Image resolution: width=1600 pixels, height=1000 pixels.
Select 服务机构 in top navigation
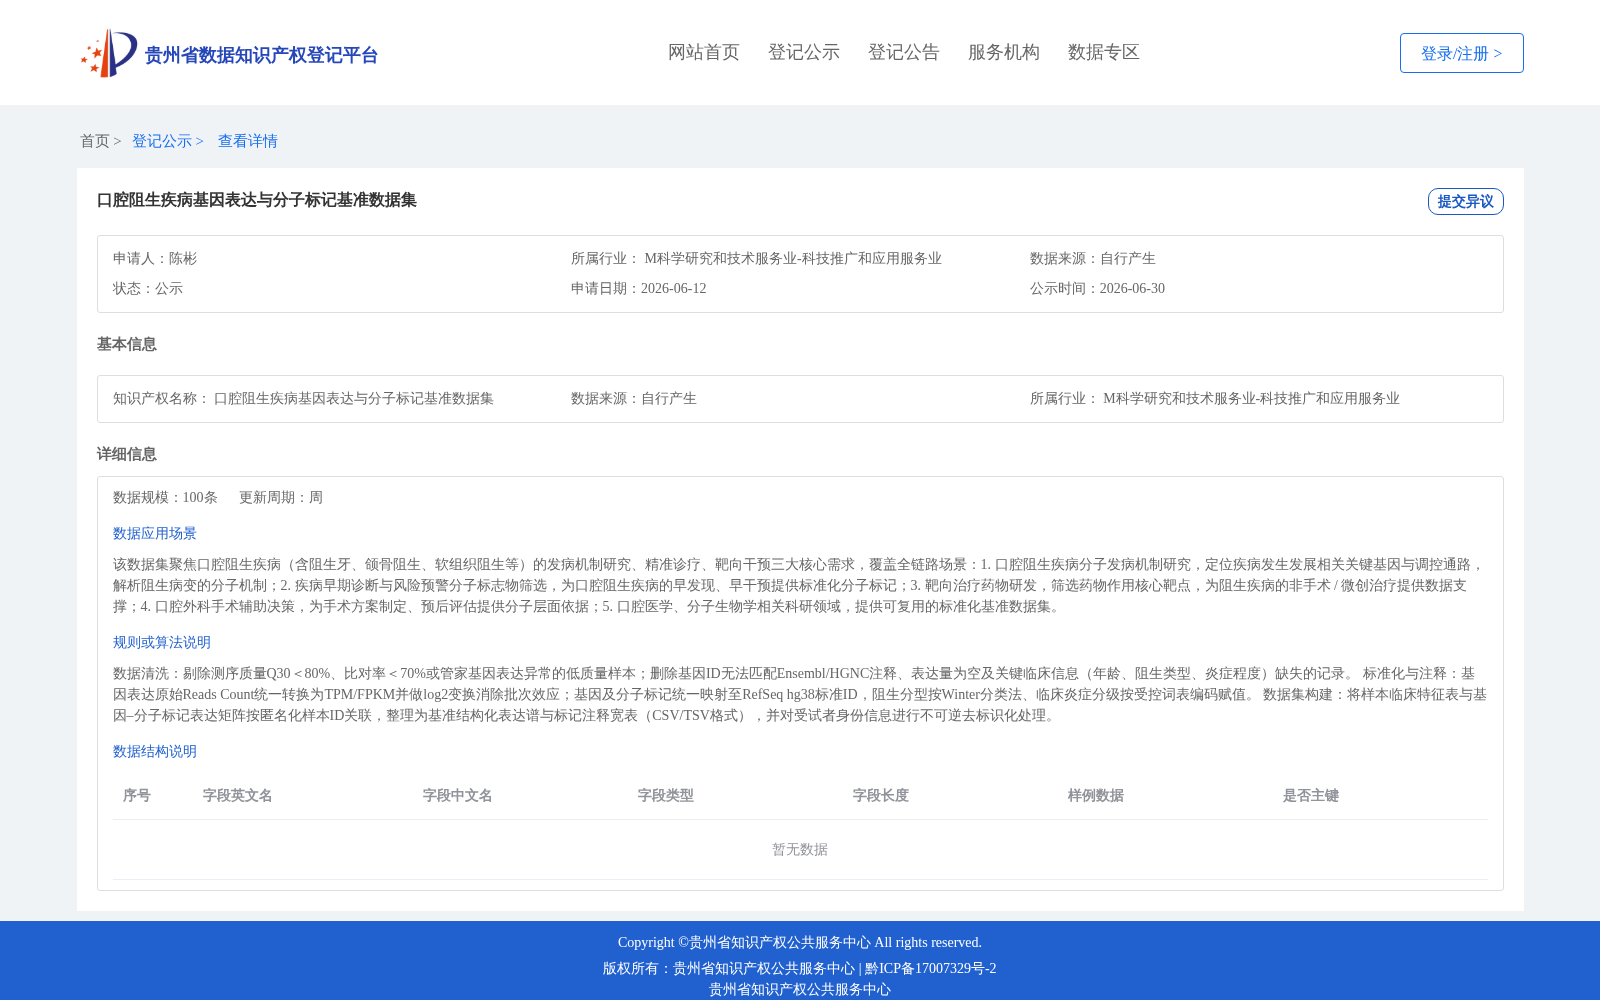[1004, 52]
